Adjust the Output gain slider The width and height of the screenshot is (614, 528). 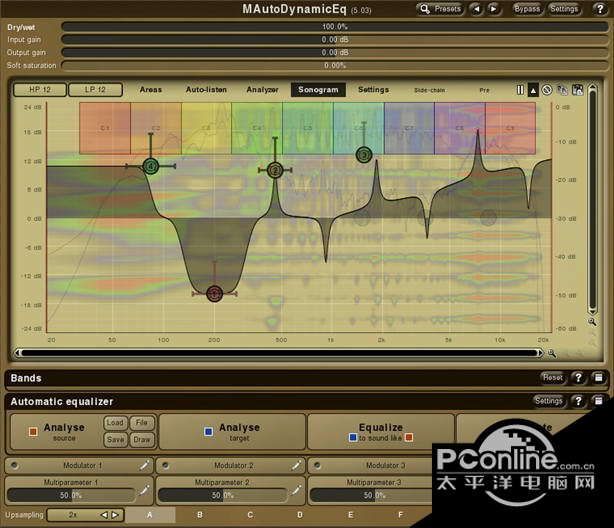335,52
